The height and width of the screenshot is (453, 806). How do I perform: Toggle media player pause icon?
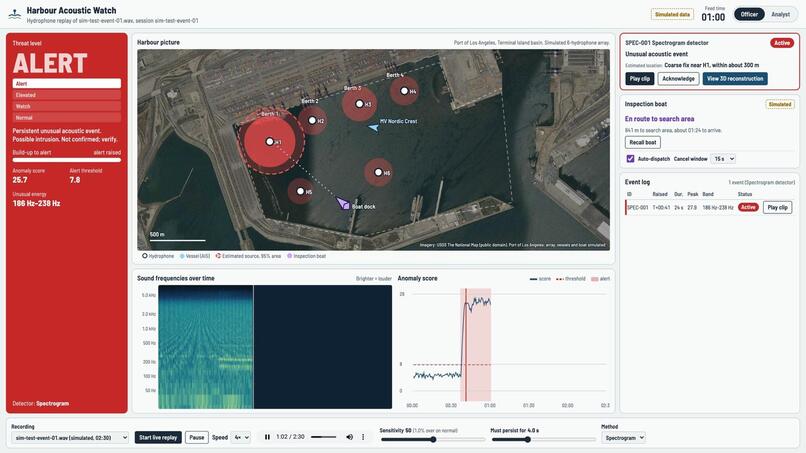(x=267, y=437)
